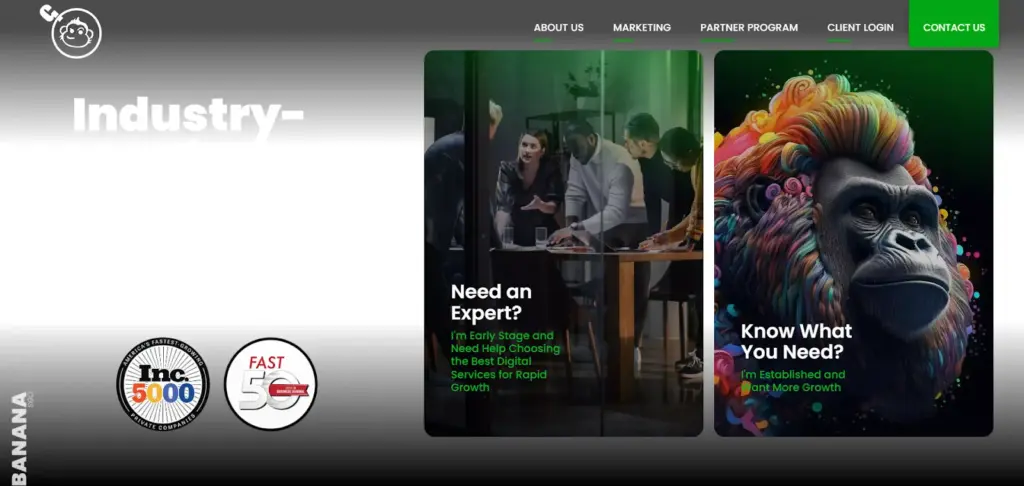Viewport: 1024px width, 486px height.
Task: Open the Marketing menu
Action: (641, 28)
